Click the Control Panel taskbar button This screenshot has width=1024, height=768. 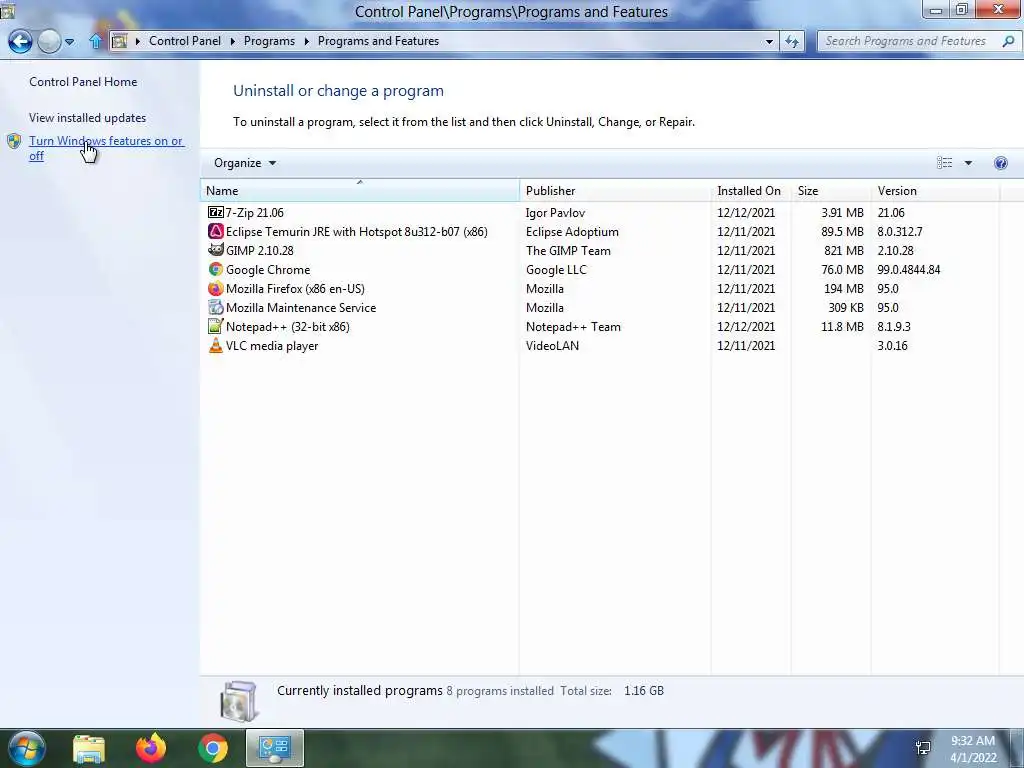pyautogui.click(x=274, y=748)
